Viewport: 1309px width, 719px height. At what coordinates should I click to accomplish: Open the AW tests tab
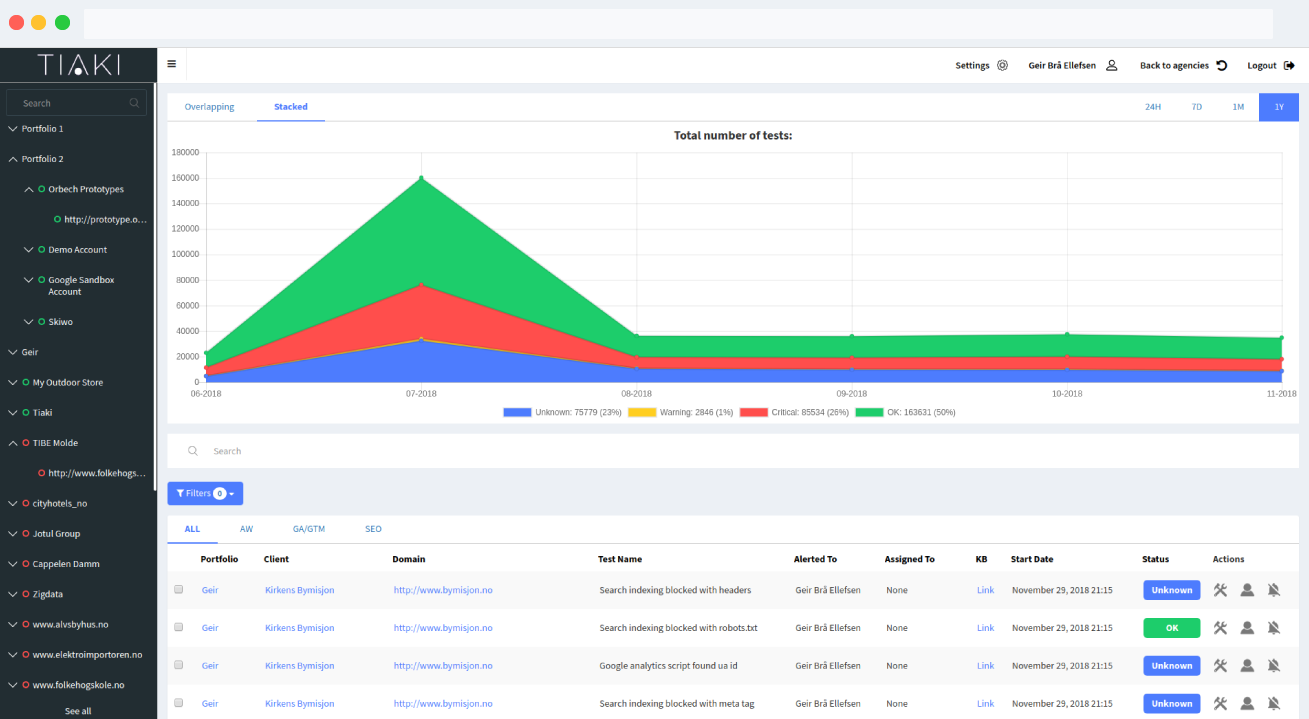[246, 529]
